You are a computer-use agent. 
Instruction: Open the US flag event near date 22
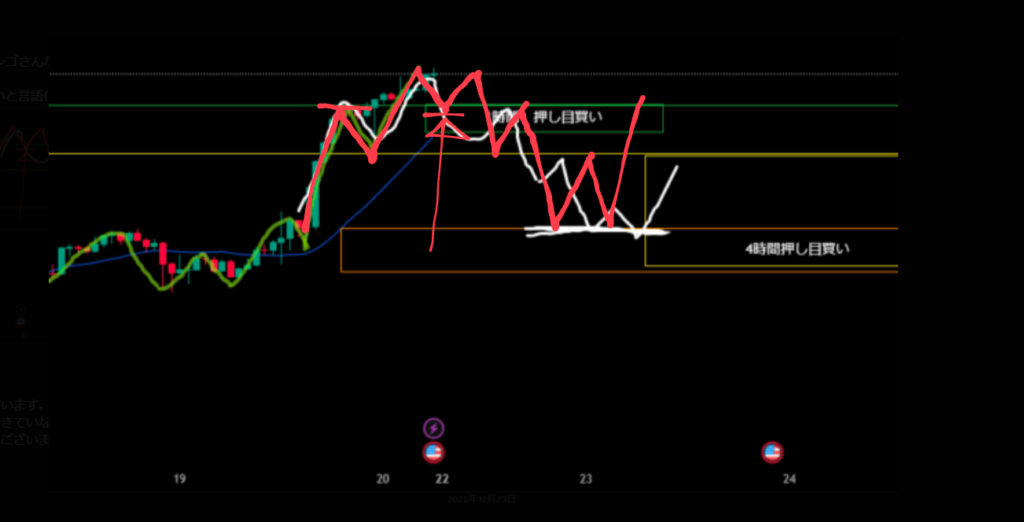[x=433, y=453]
